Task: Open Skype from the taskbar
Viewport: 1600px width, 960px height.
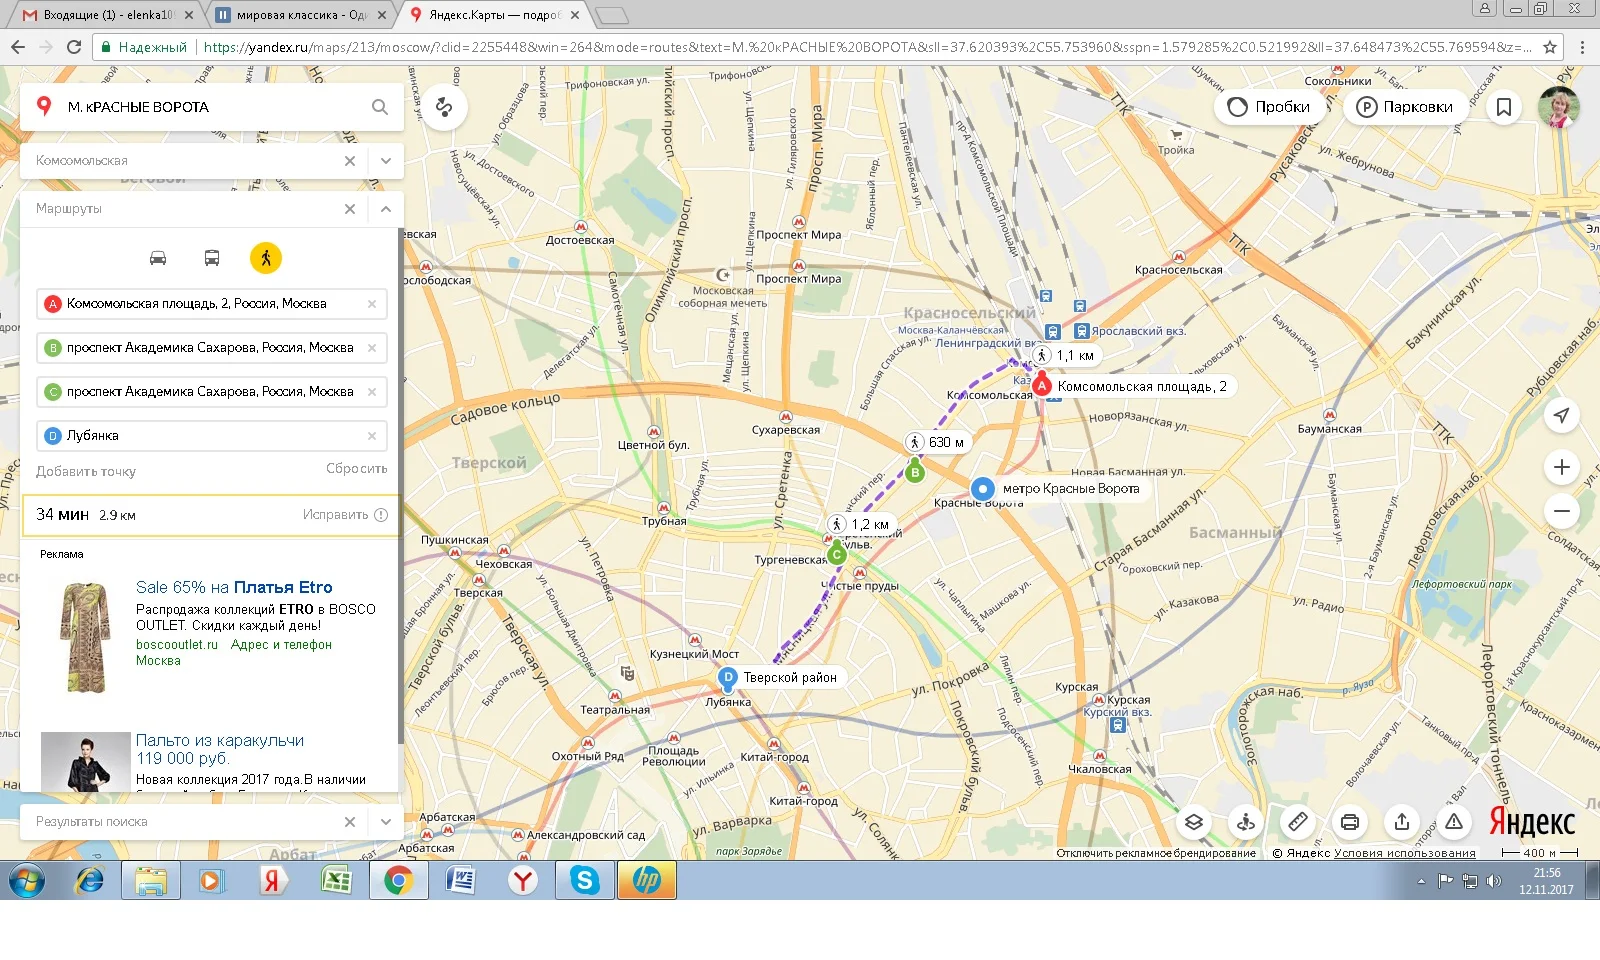Action: click(585, 881)
